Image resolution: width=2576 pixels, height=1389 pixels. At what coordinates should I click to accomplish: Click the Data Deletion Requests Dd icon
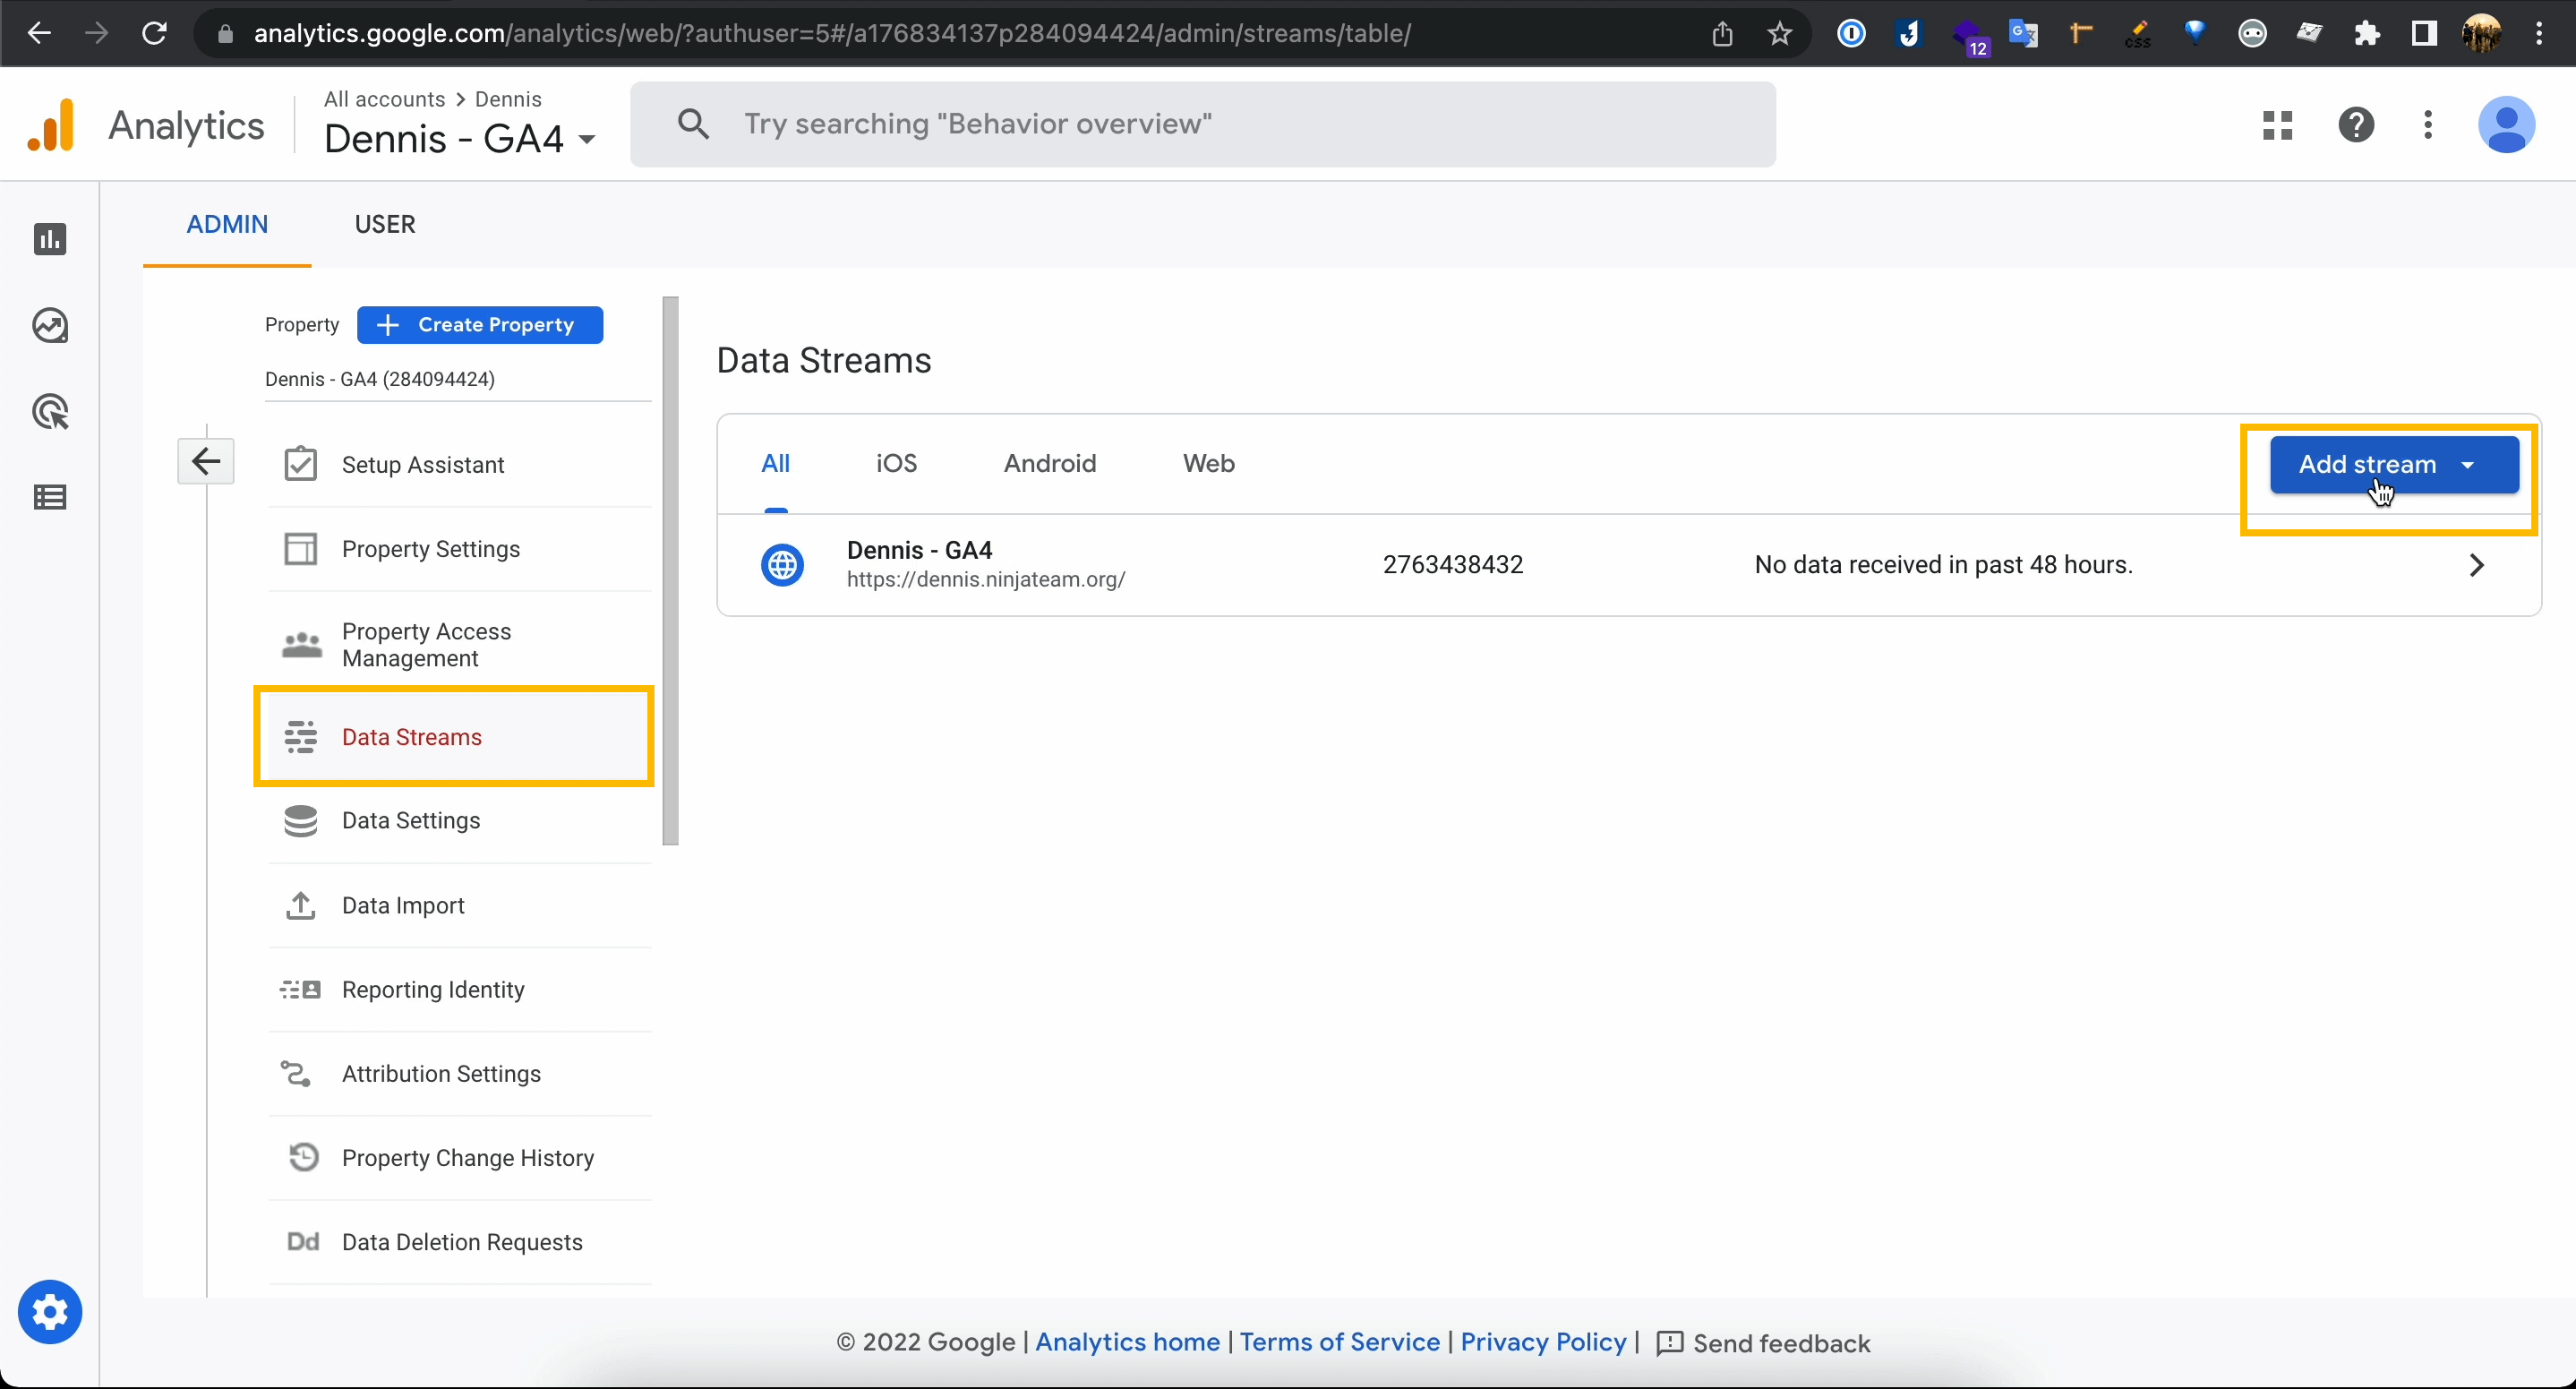303,1242
